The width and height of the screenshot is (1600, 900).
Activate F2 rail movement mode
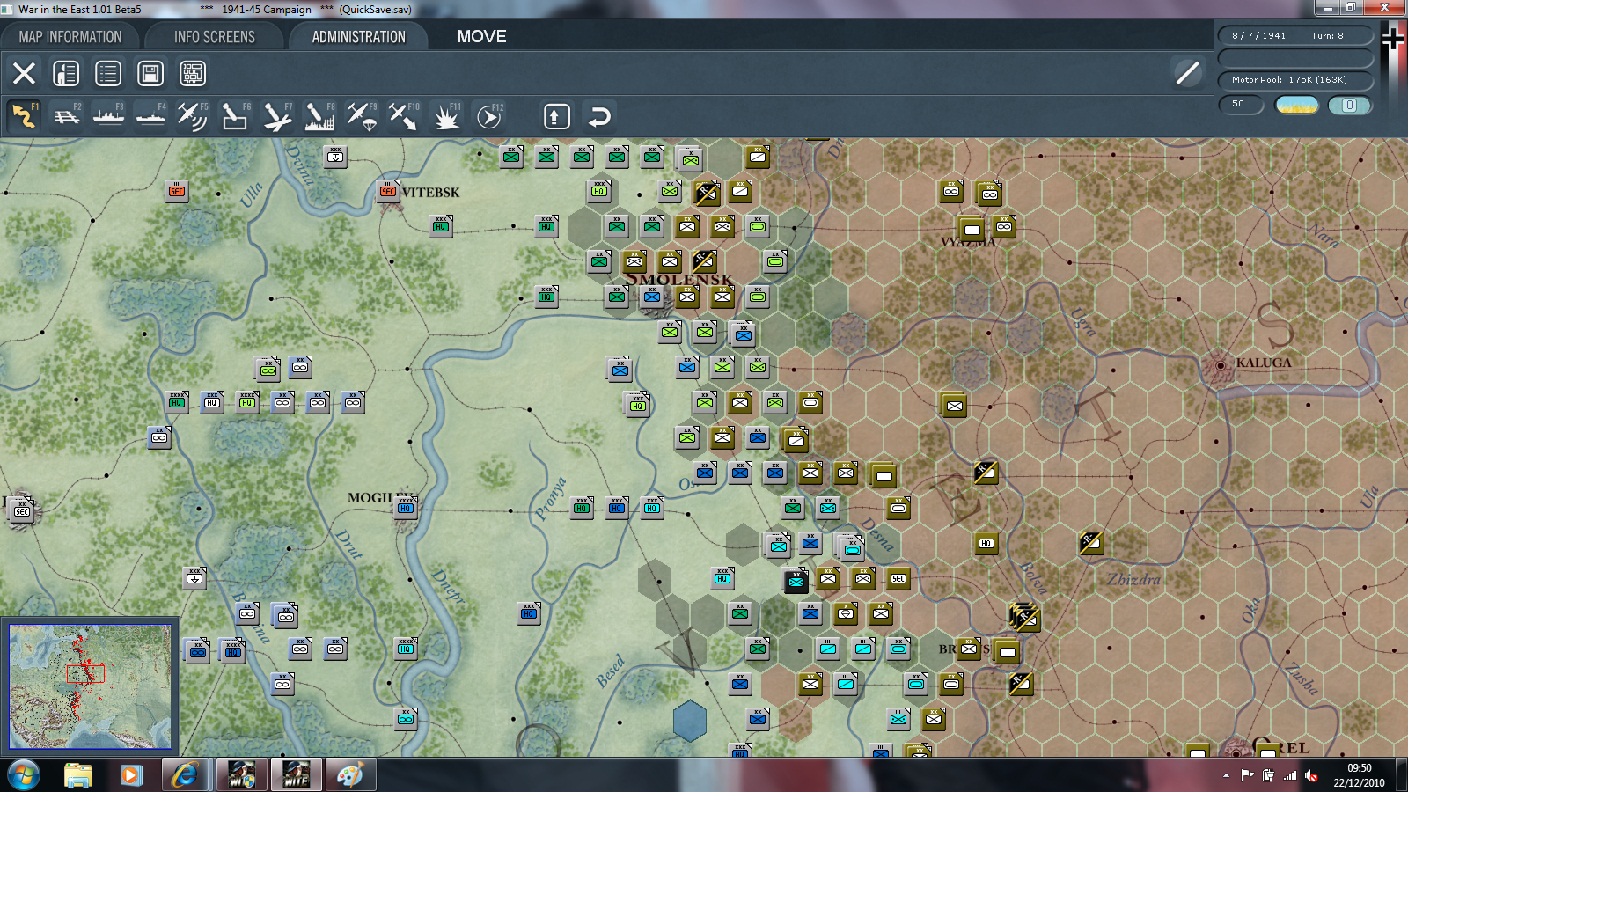point(67,116)
